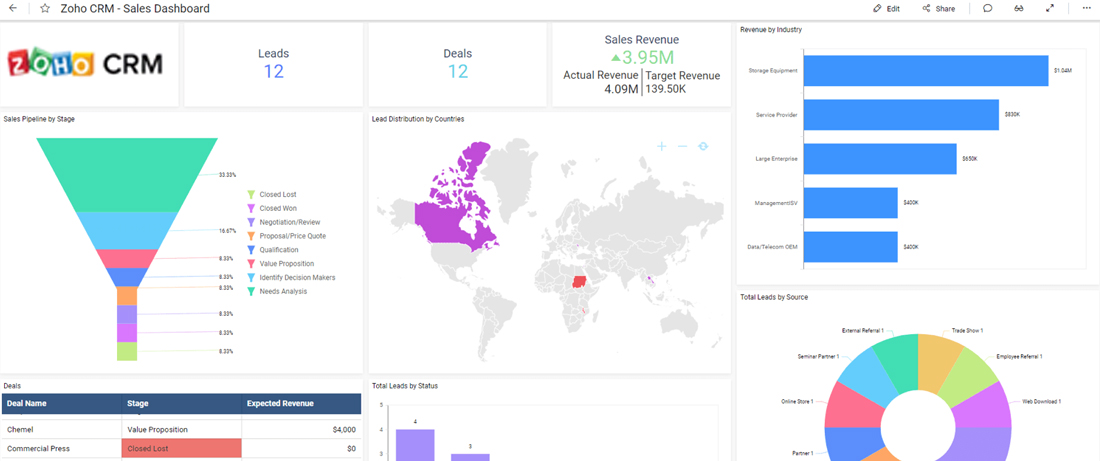The image size is (1100, 461).
Task: Click the Sales Pipeline by Stage title
Action: pos(39,119)
